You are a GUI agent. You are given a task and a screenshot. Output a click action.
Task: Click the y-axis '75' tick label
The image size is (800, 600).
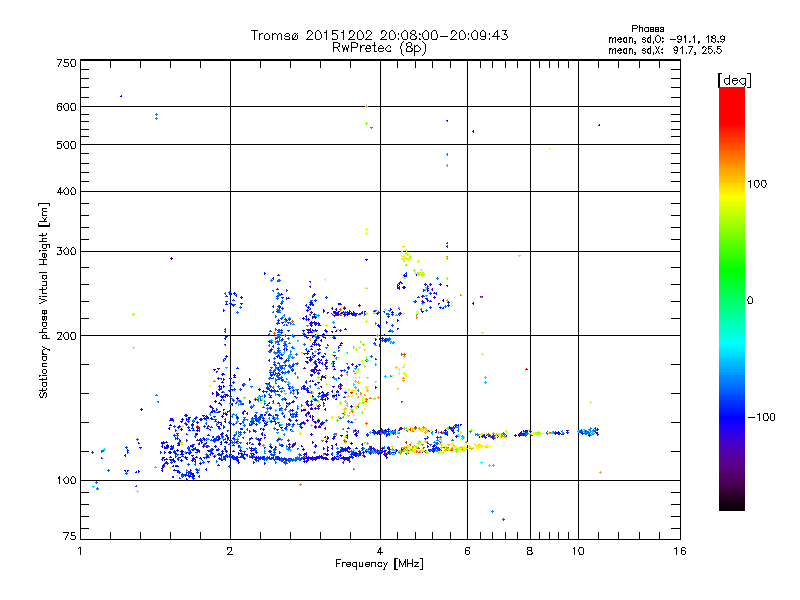pos(70,536)
